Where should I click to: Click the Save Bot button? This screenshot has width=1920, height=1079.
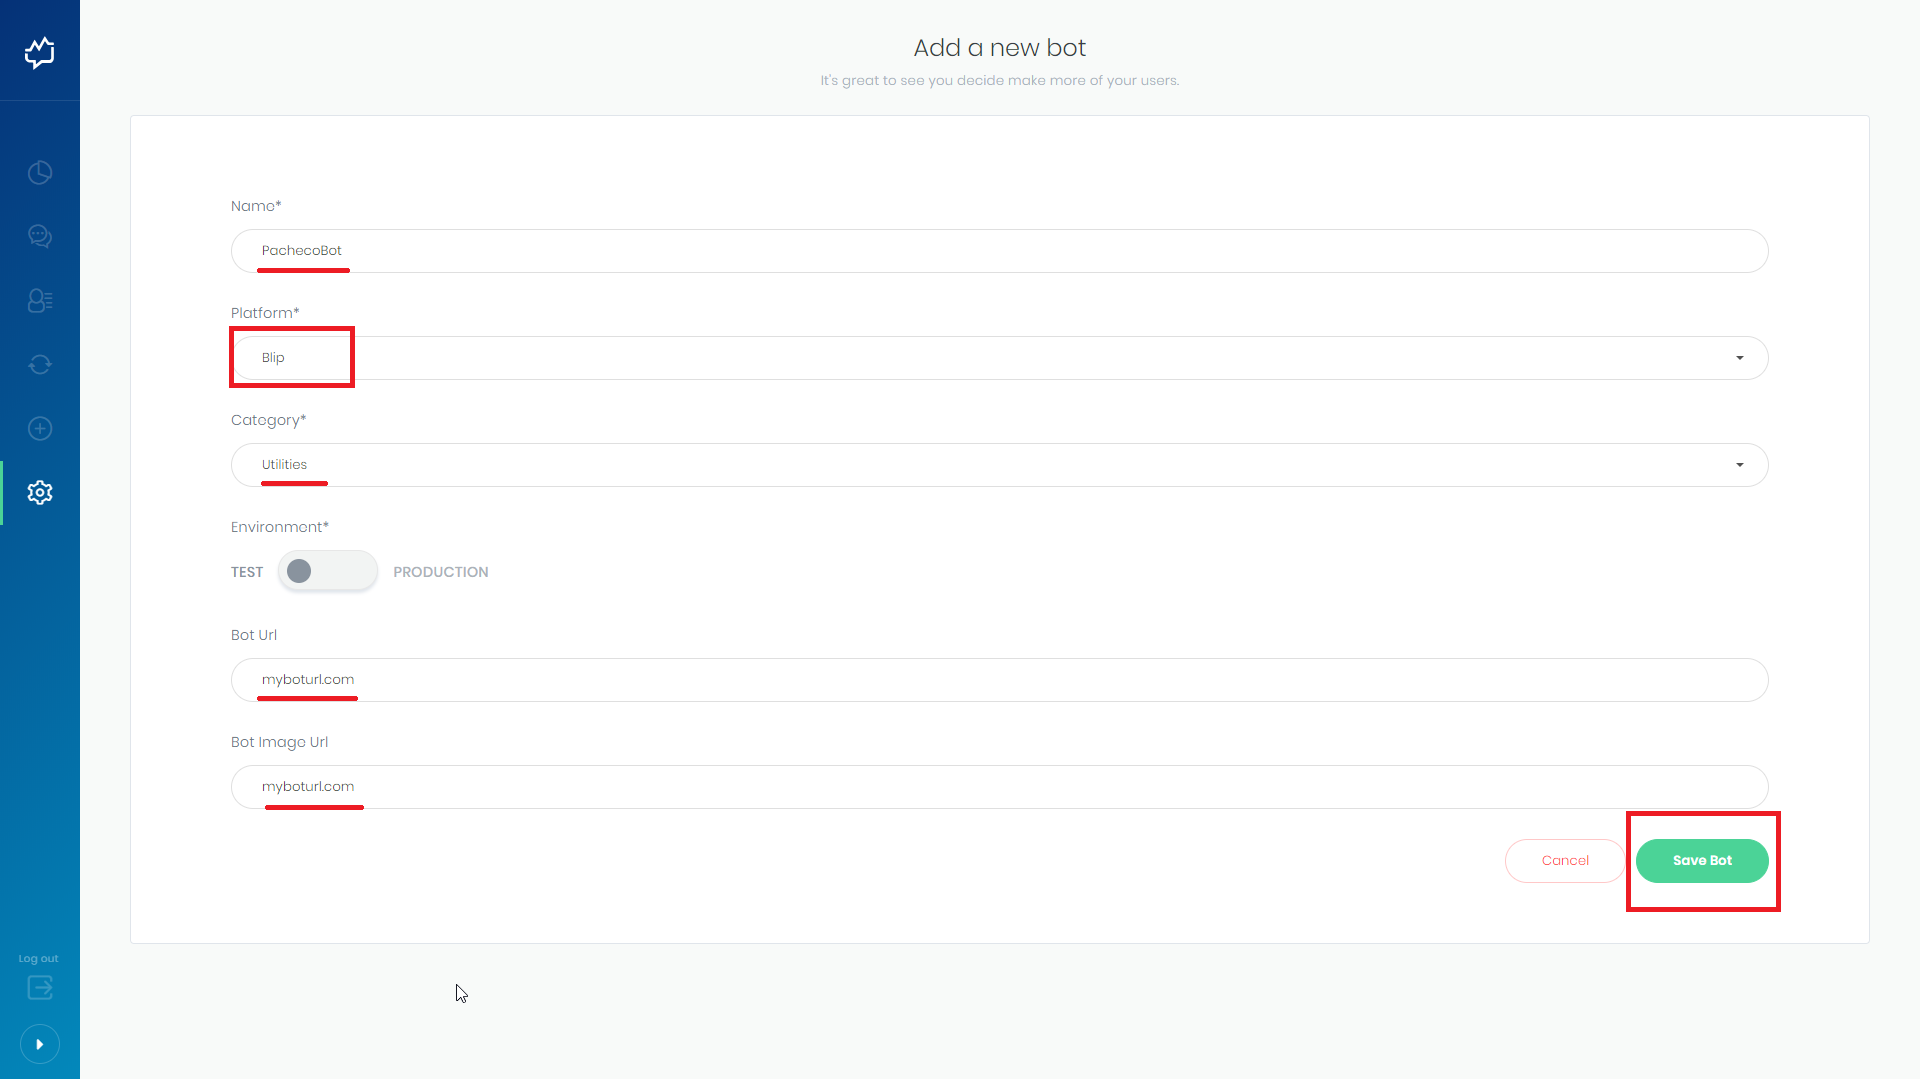click(1702, 861)
